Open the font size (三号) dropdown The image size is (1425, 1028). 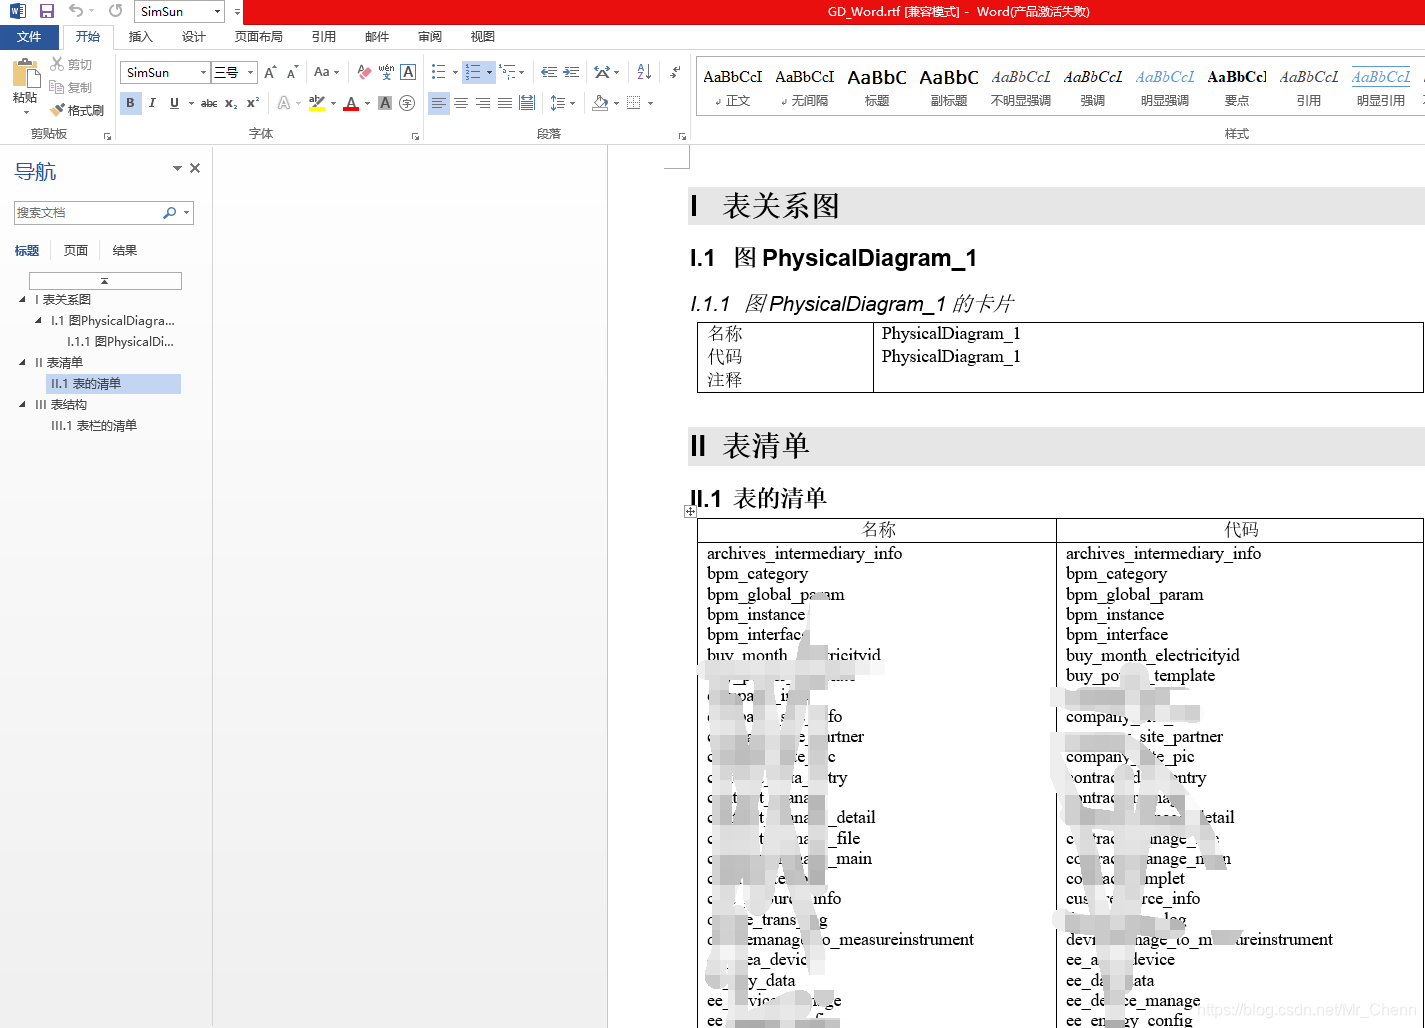(x=251, y=72)
